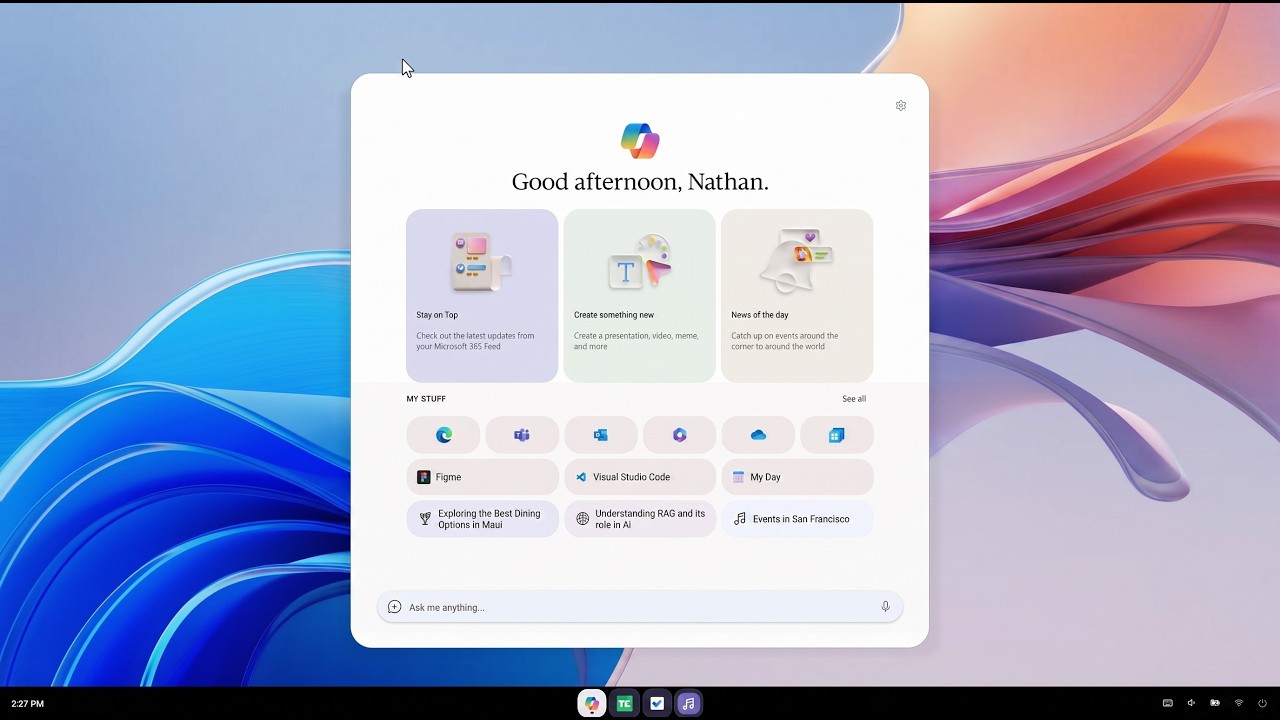Image resolution: width=1280 pixels, height=720 pixels.
Task: Click the plus icon in the prompt box
Action: pyautogui.click(x=394, y=607)
